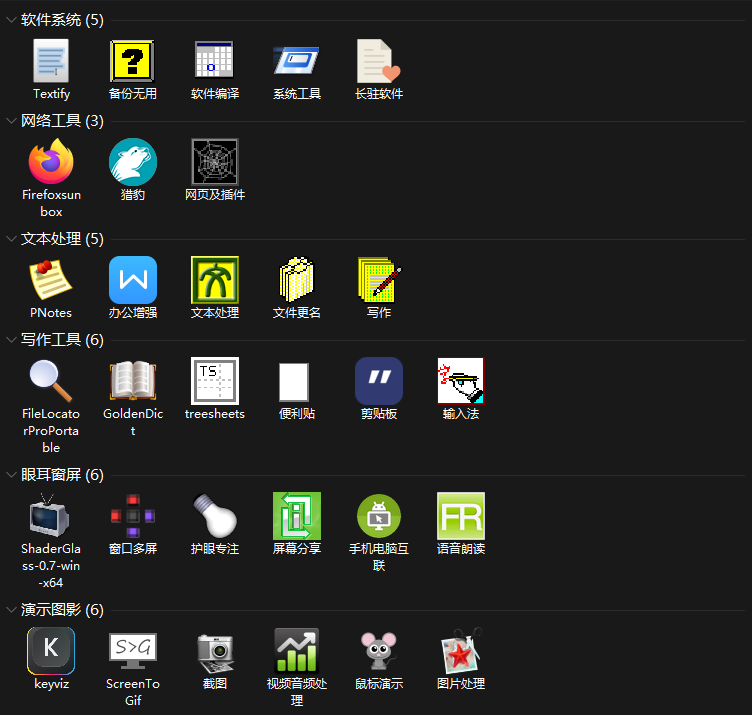
Task: Collapse the 网络工具 (3) group
Action: click(x=11, y=121)
